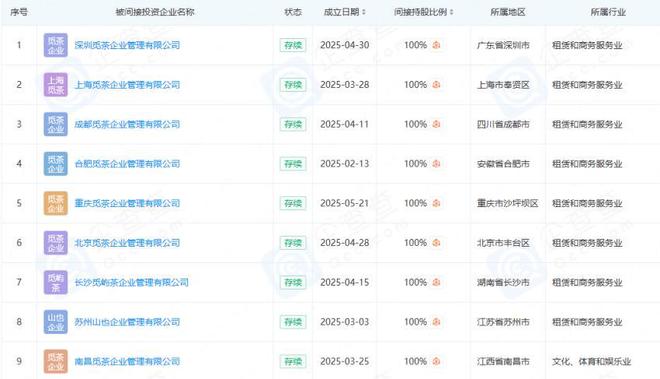Click 存续 status badge in 长沙觅畇茶 row
This screenshot has width=660, height=379.
point(293,282)
